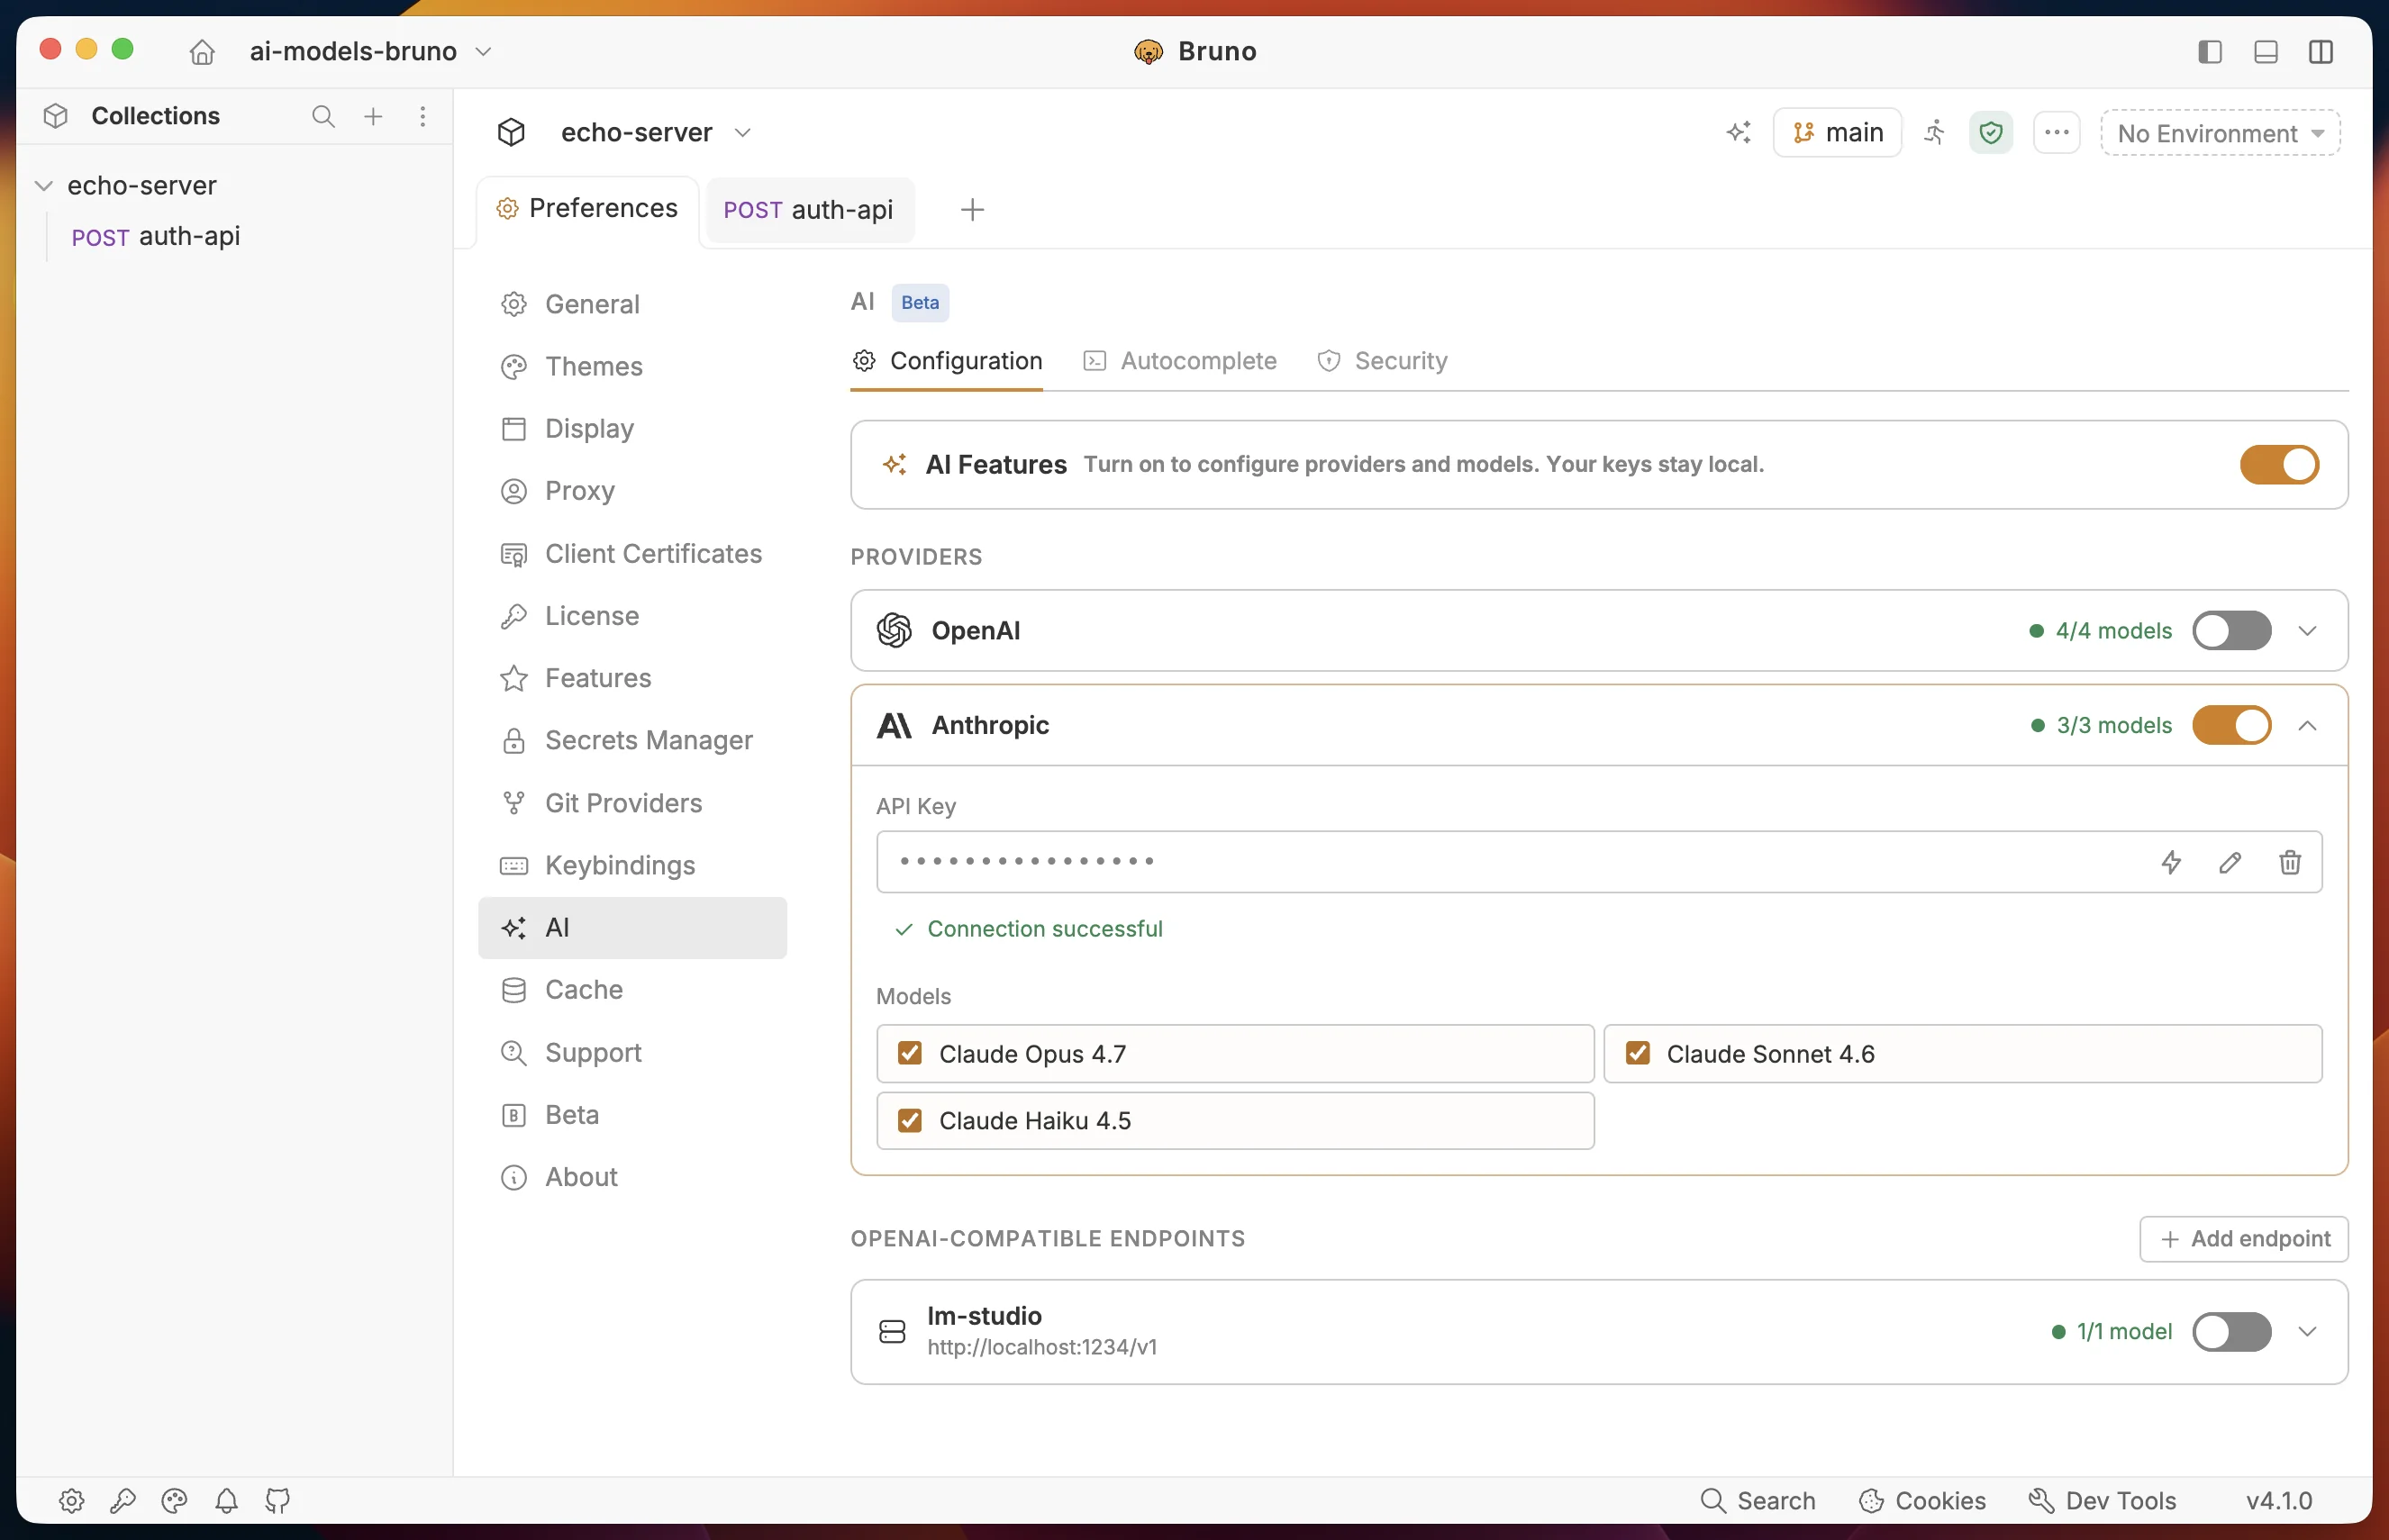Screen dimensions: 2389x1540
Task: Open Cookies from the status bar
Action: [1922, 1500]
